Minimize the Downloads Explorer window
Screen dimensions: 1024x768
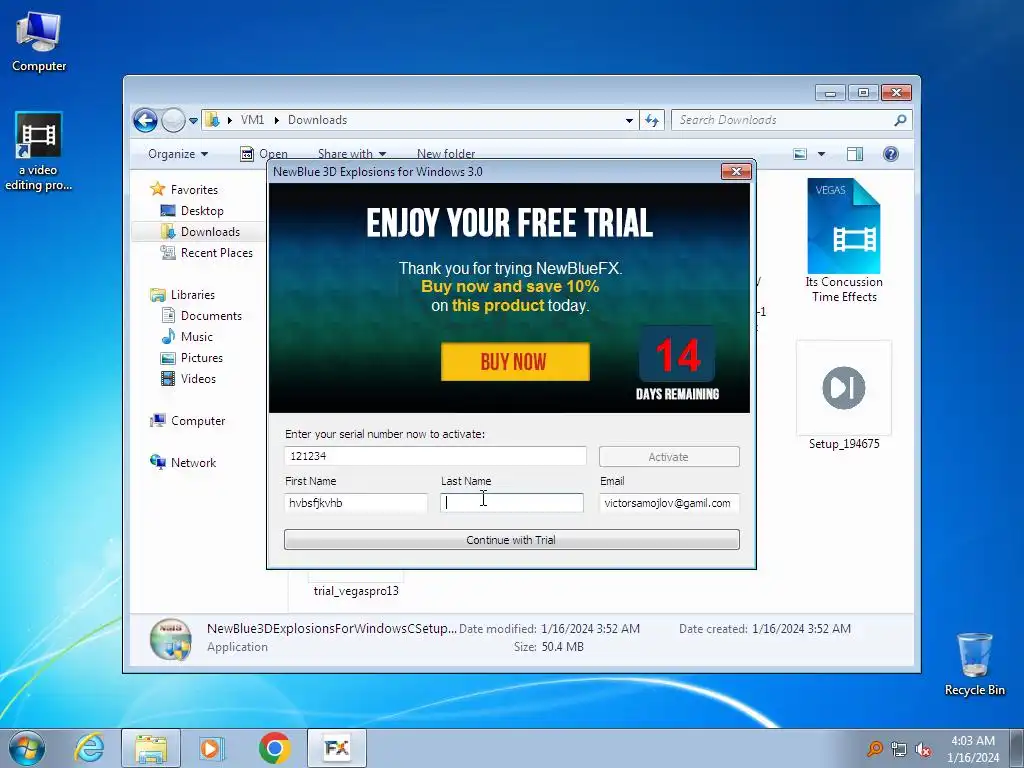click(x=830, y=93)
